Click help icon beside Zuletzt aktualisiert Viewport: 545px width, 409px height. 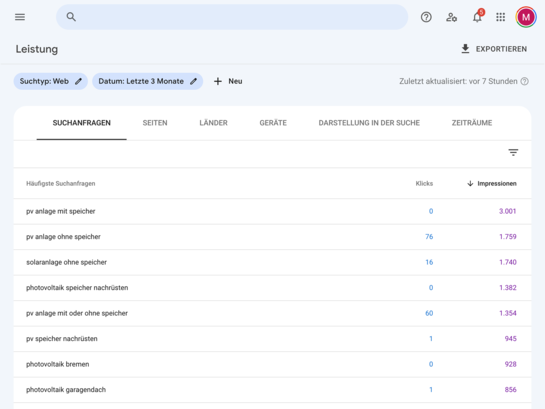(524, 81)
